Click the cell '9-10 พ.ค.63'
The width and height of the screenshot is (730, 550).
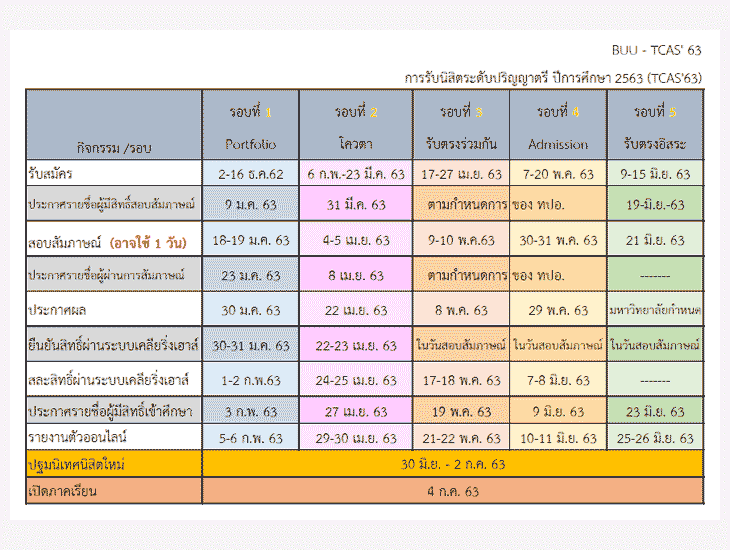tap(461, 239)
